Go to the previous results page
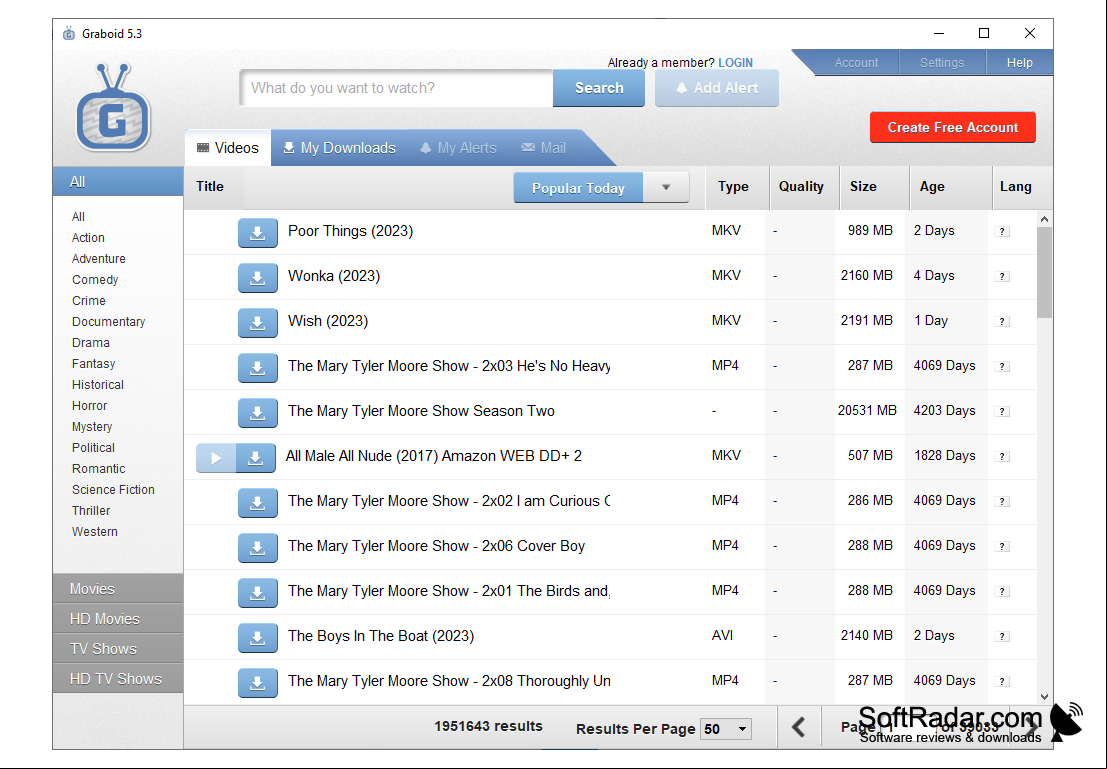 (799, 727)
